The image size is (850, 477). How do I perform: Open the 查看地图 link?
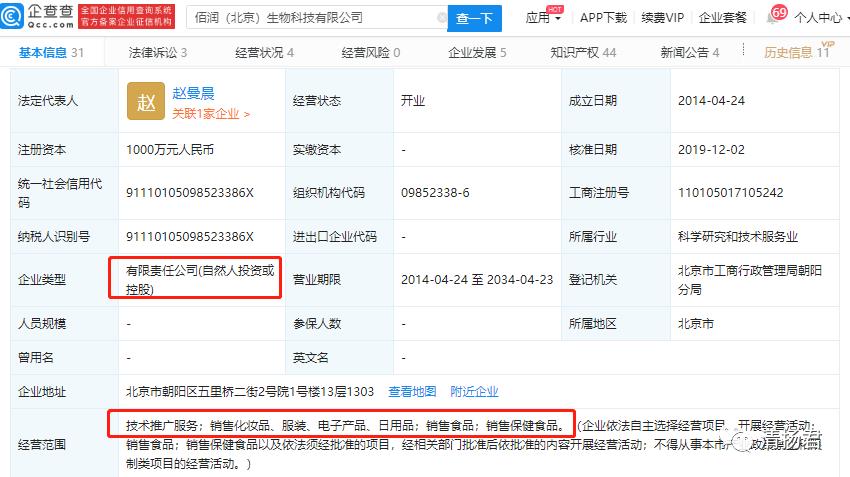pyautogui.click(x=413, y=391)
